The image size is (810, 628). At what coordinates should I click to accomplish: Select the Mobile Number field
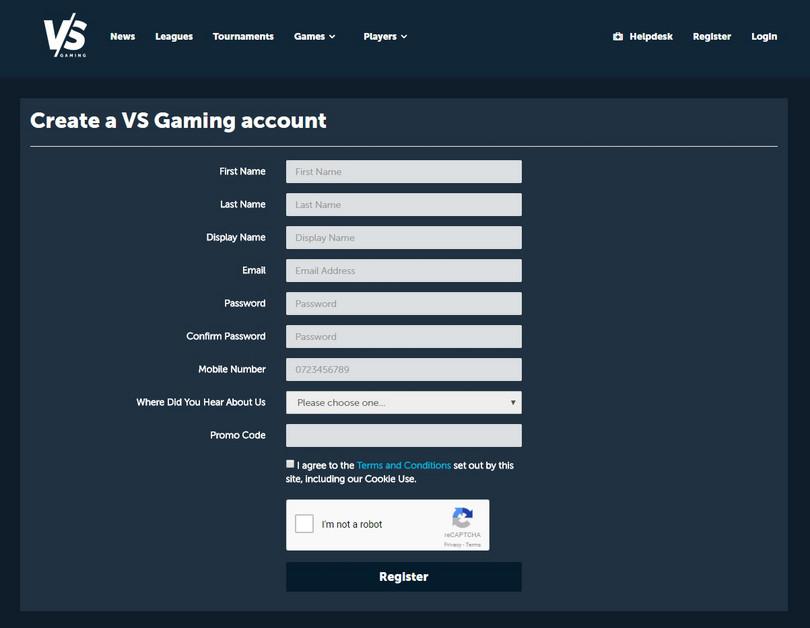(403, 370)
